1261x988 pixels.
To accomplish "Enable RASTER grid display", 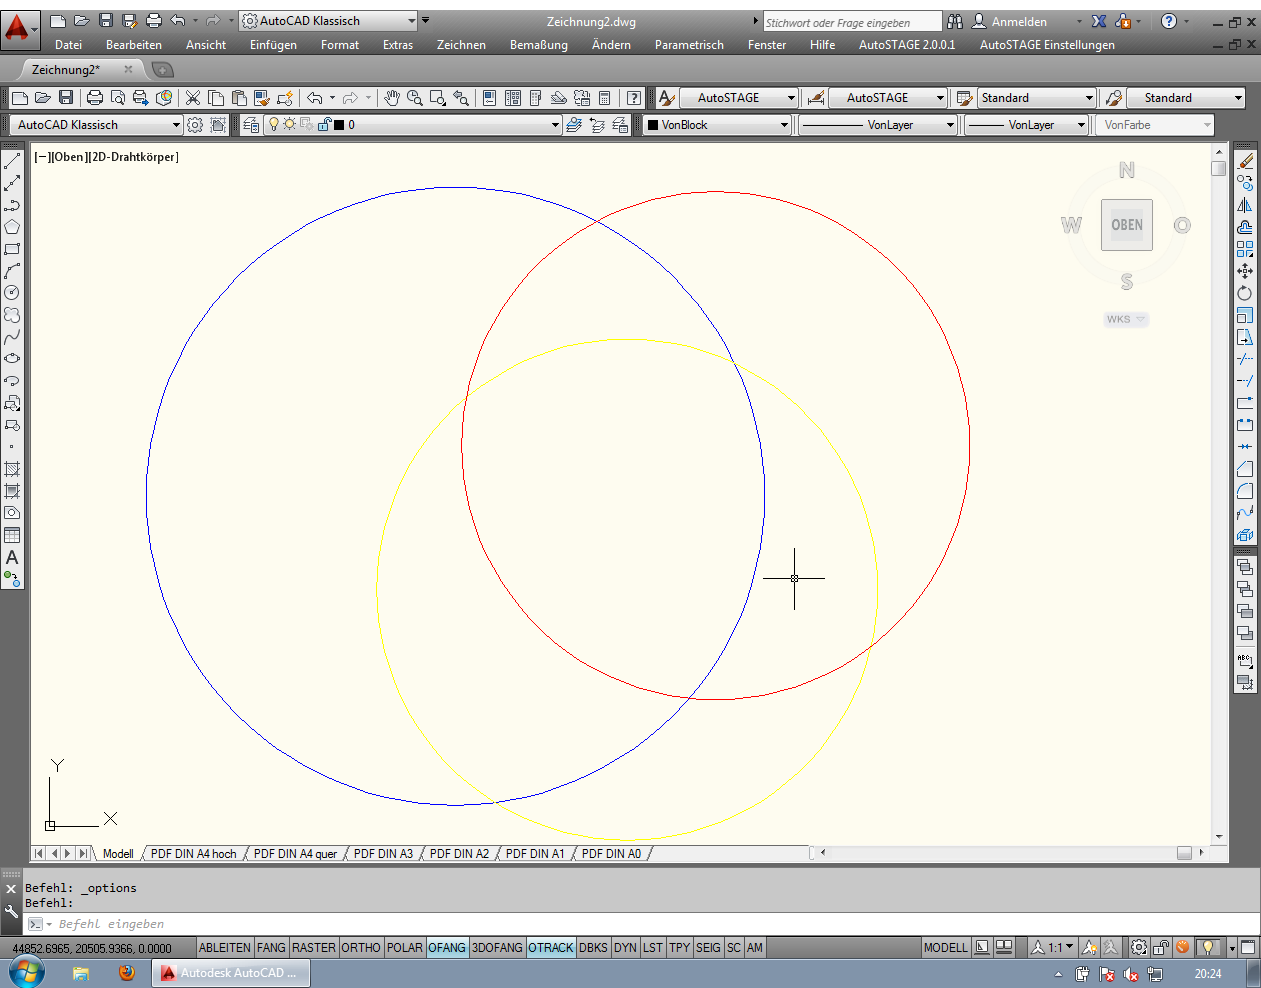I will pos(314,948).
